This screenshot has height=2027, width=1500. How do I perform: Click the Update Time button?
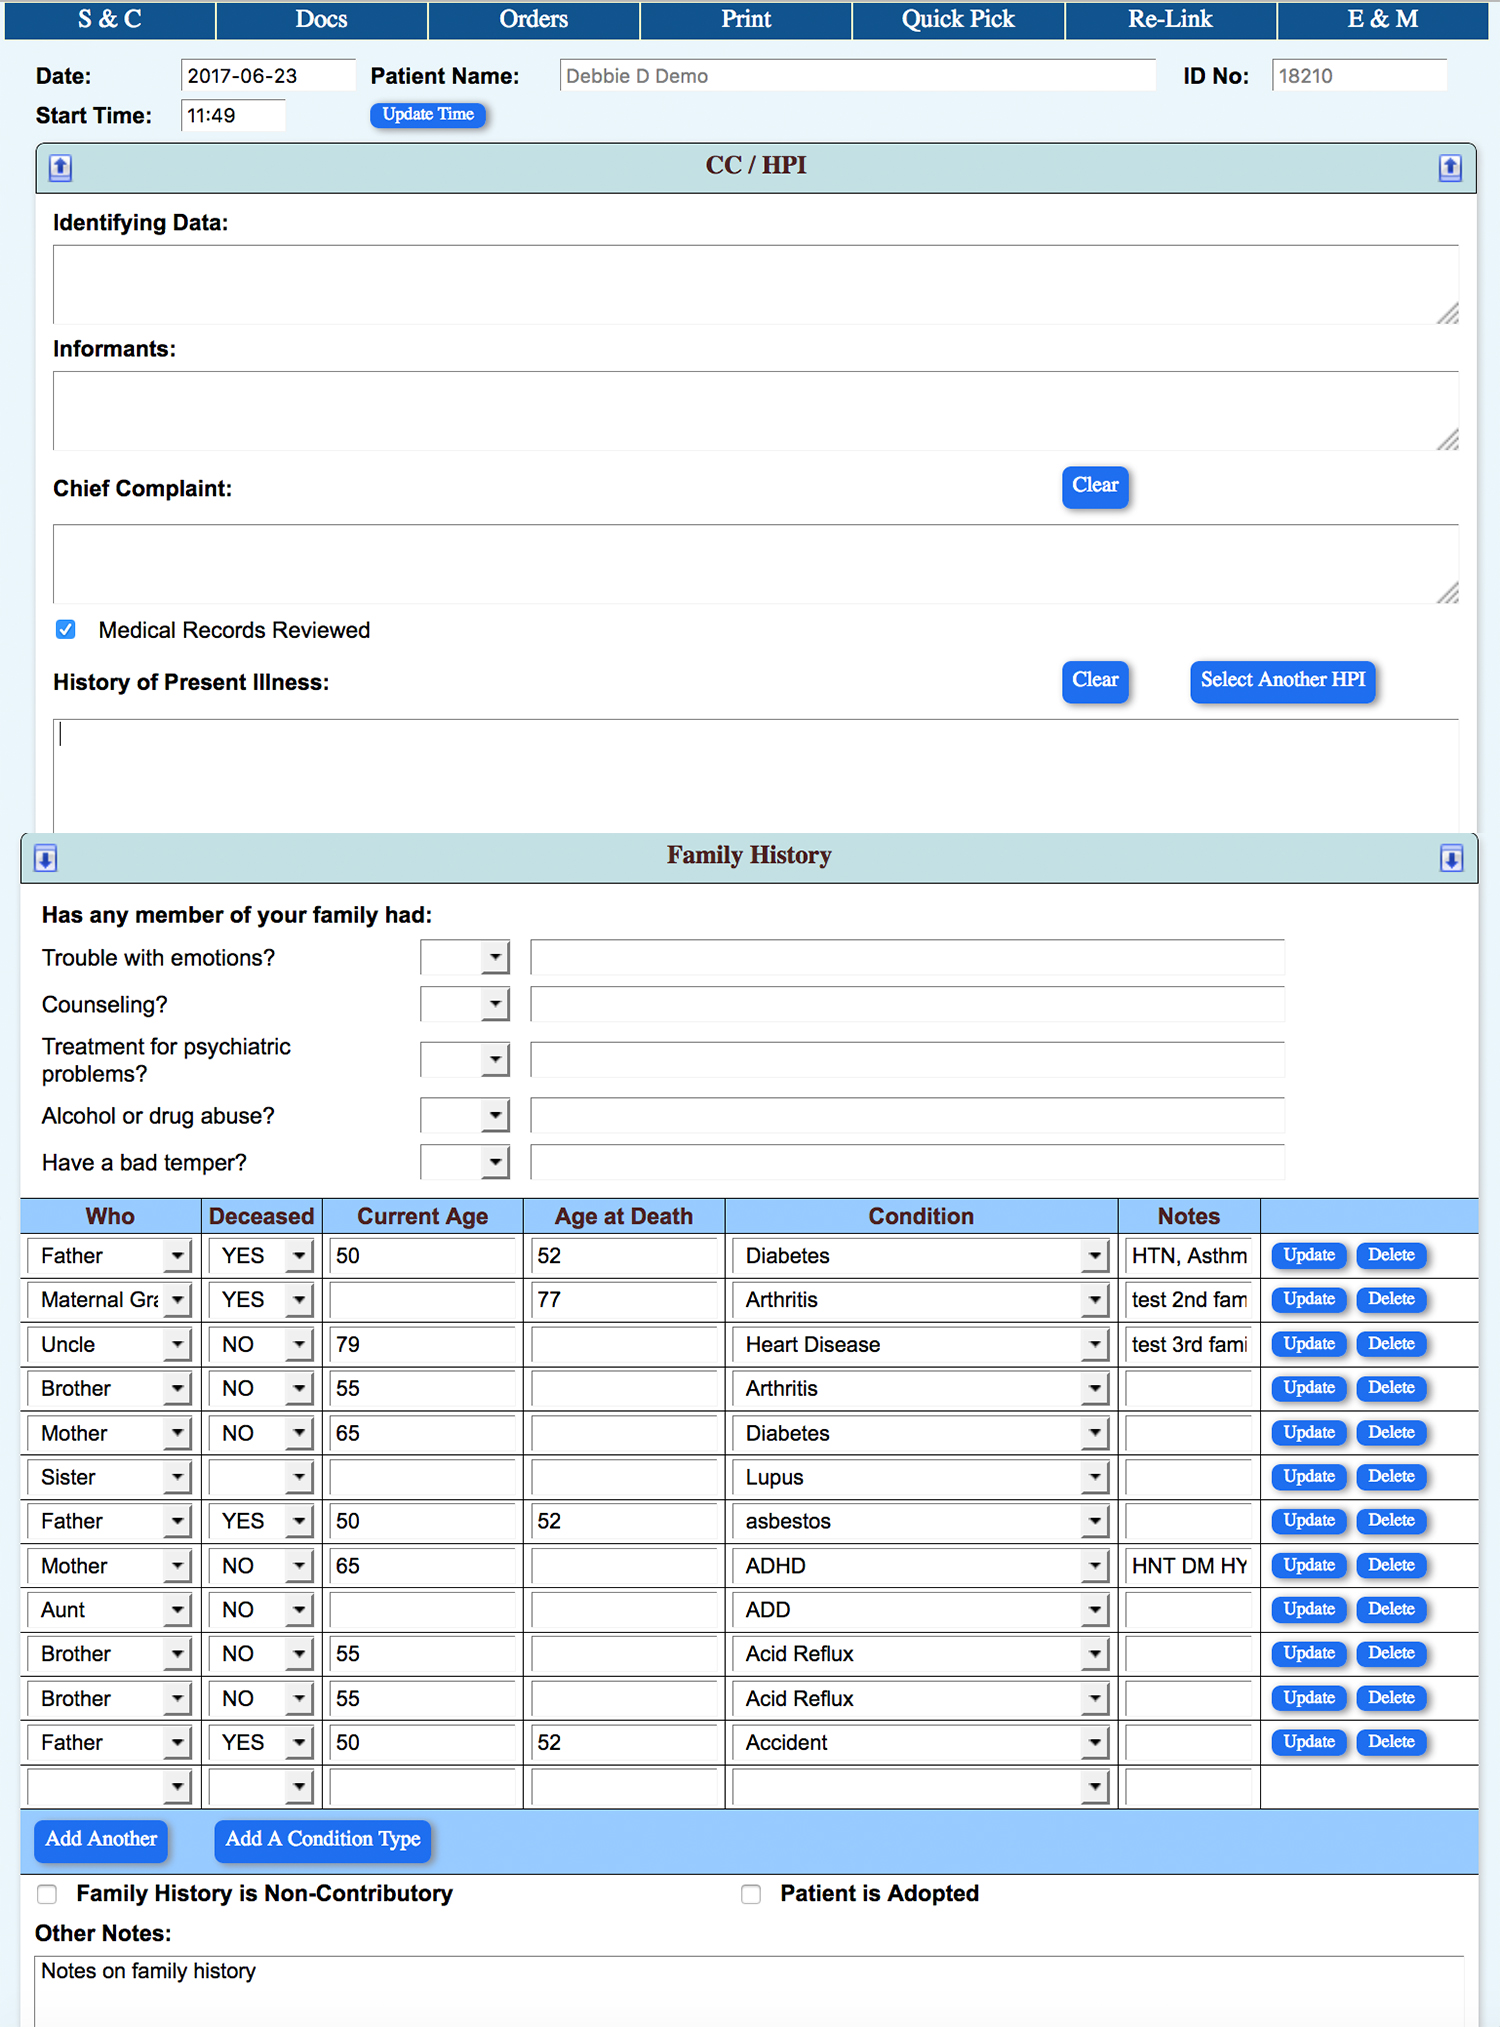tap(428, 115)
